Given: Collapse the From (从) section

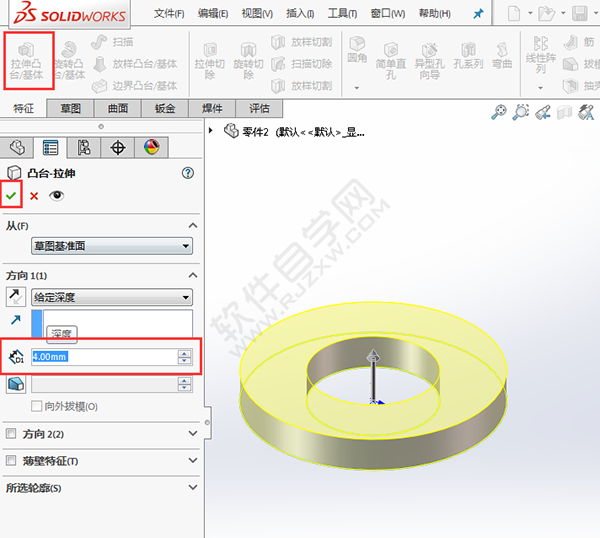Looking at the screenshot, I should [193, 225].
